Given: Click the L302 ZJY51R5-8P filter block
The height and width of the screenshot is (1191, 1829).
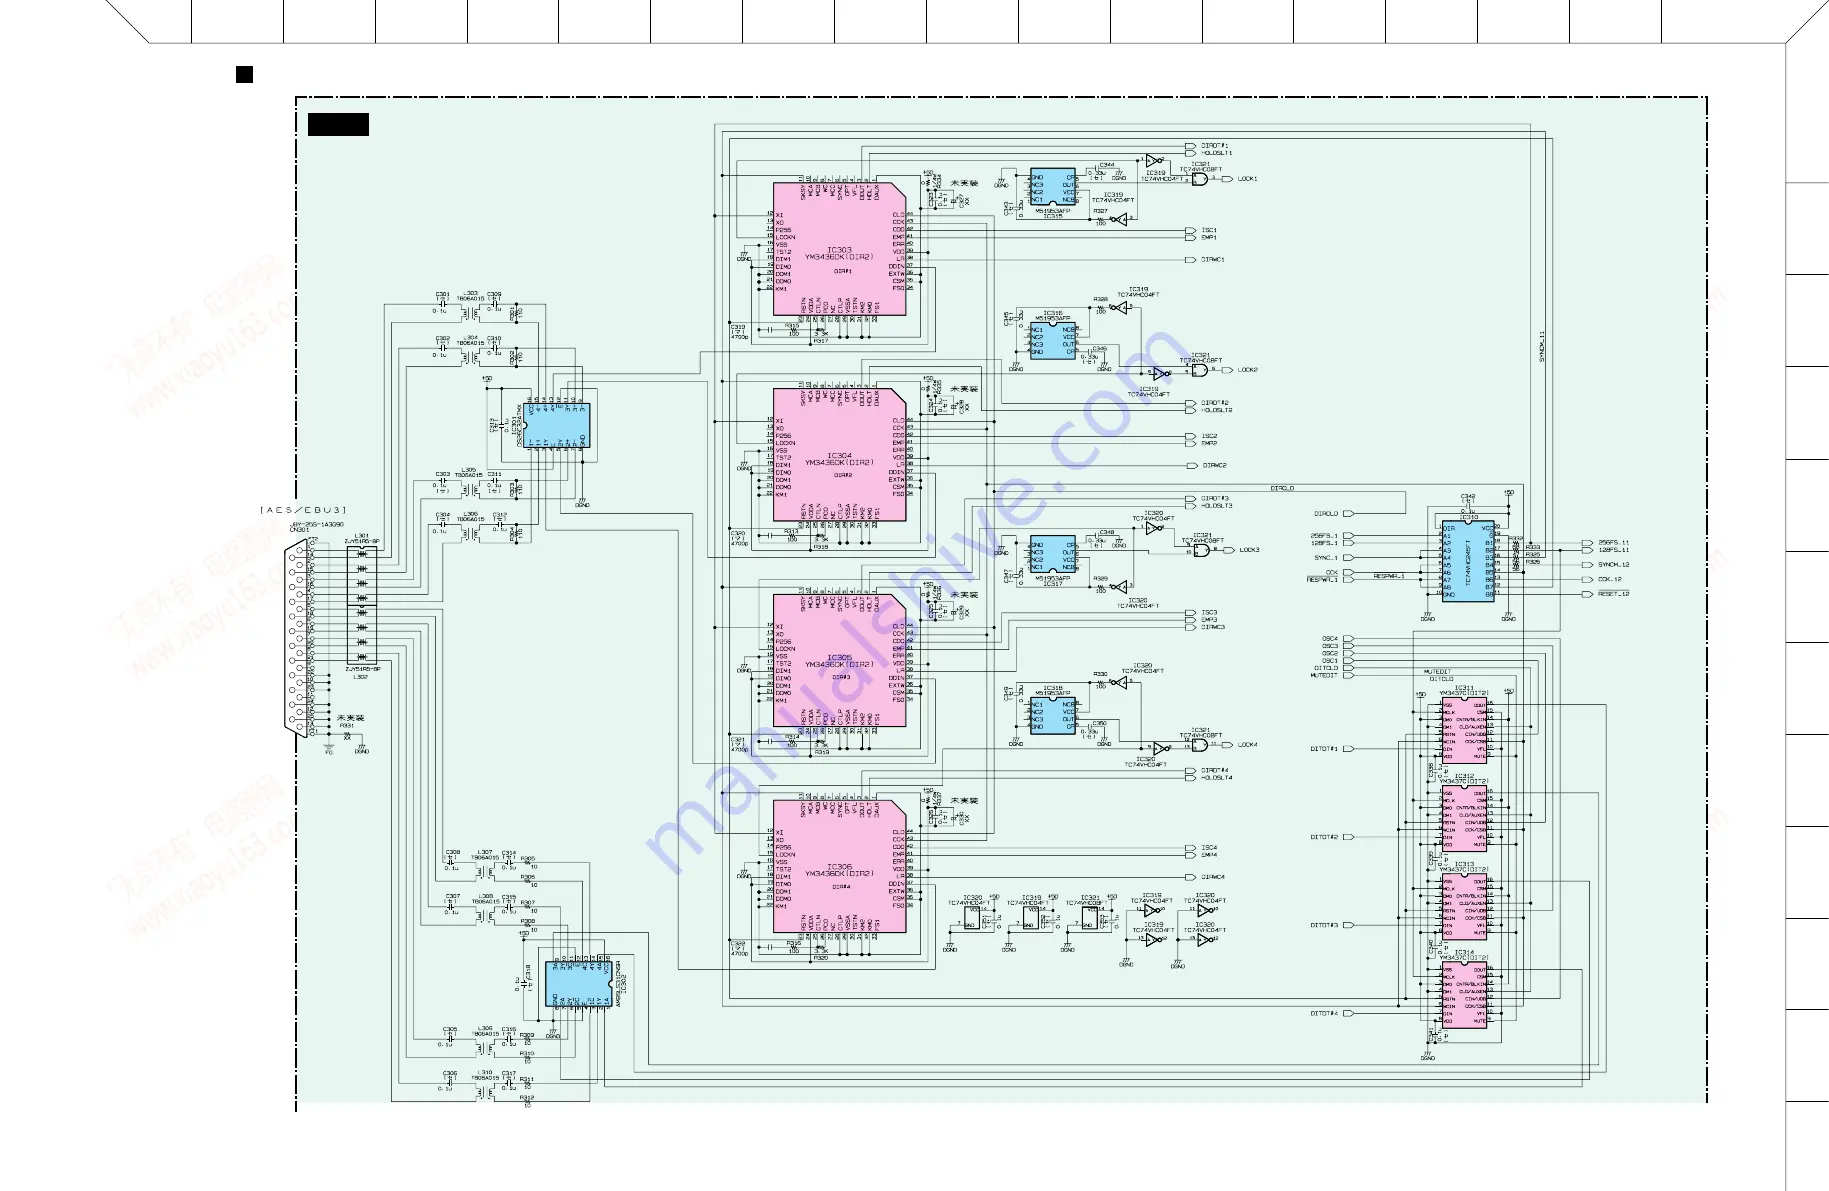Looking at the screenshot, I should click(362, 635).
